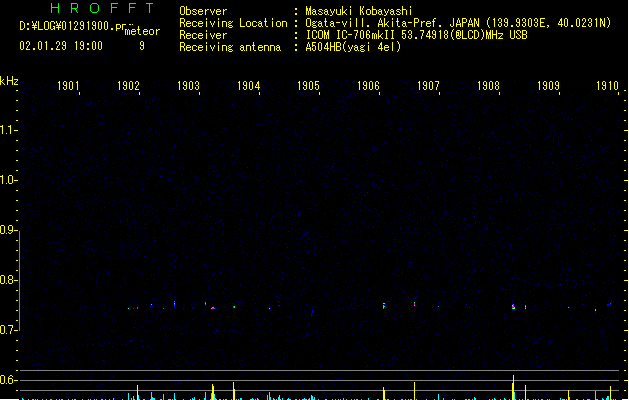Click the 0.7 kHz frequency label
This screenshot has width=629, height=400.
8,330
